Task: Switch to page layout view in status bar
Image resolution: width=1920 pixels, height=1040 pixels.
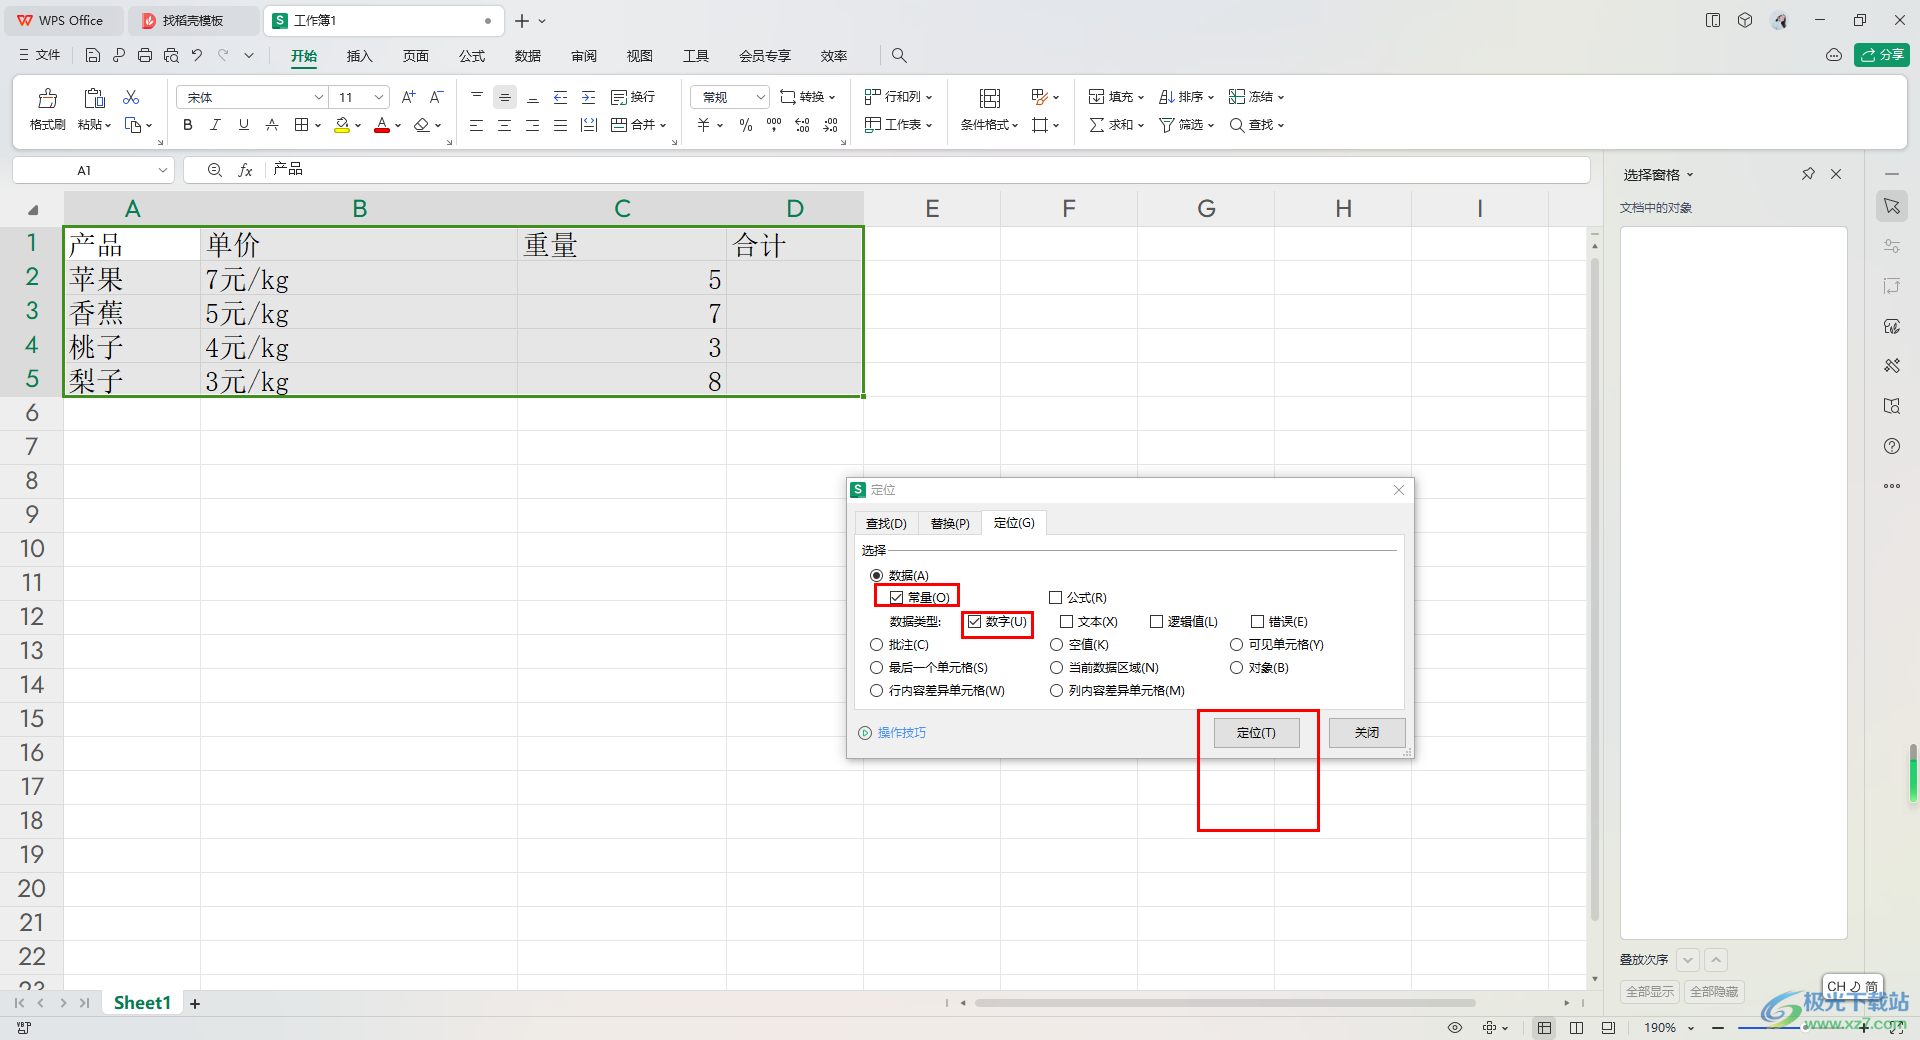Action: (1576, 1028)
